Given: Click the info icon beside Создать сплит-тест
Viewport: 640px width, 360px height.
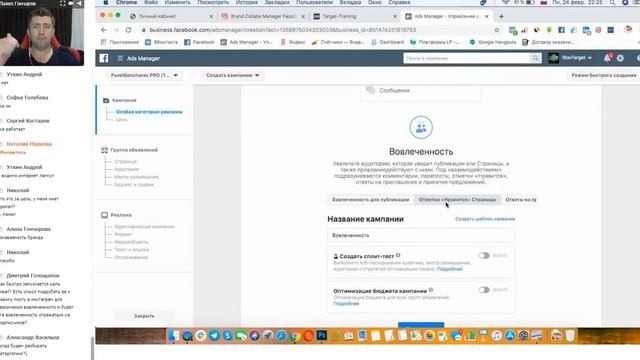Looking at the screenshot, I should pos(398,256).
